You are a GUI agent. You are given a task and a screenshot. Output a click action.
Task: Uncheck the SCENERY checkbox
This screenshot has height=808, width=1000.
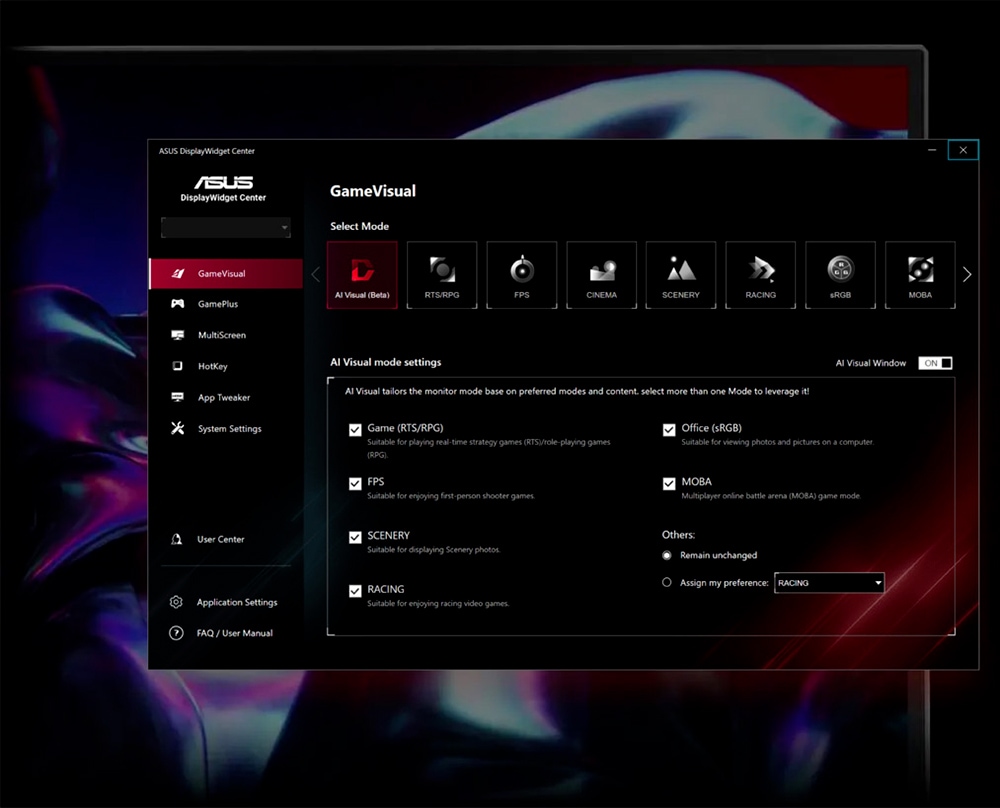[355, 537]
